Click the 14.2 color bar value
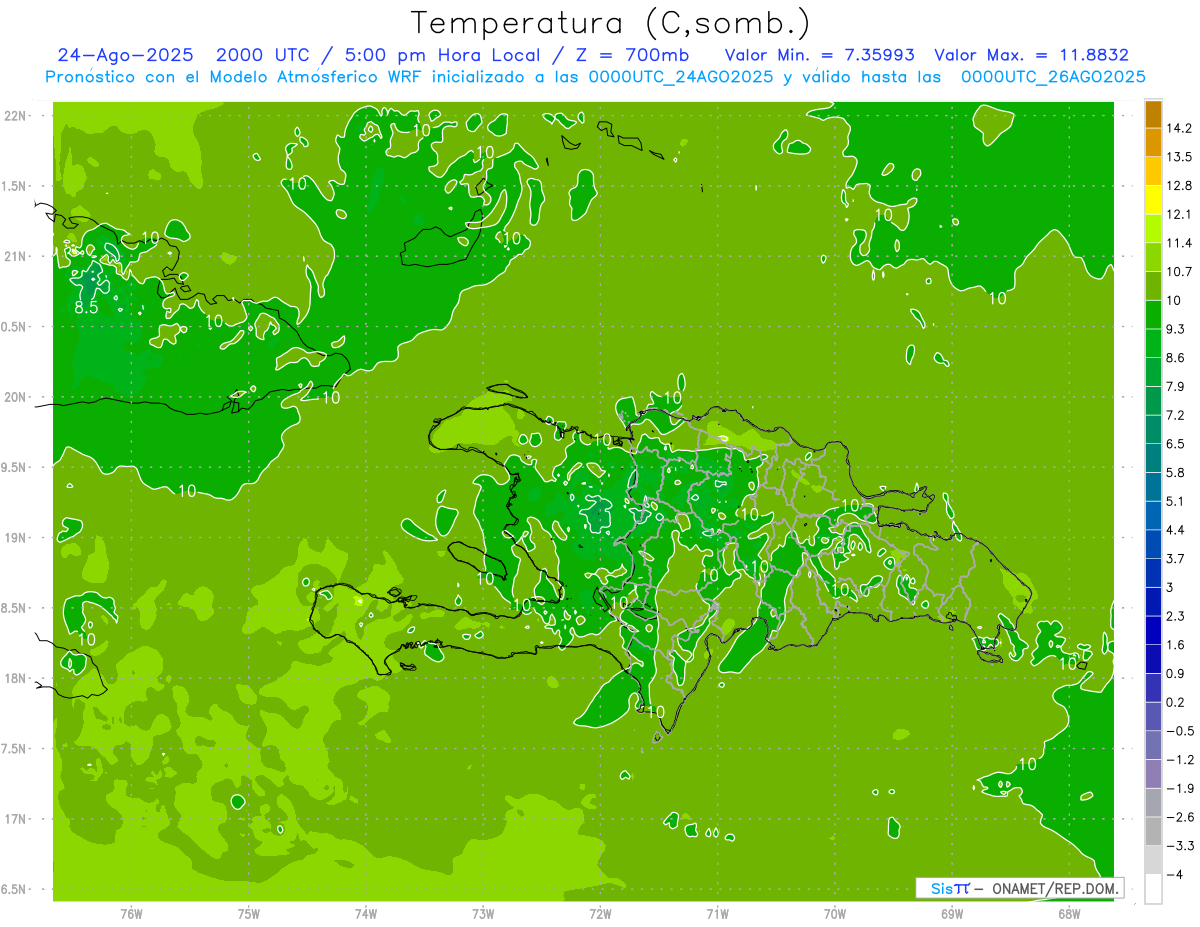The width and height of the screenshot is (1200, 927). [1180, 128]
